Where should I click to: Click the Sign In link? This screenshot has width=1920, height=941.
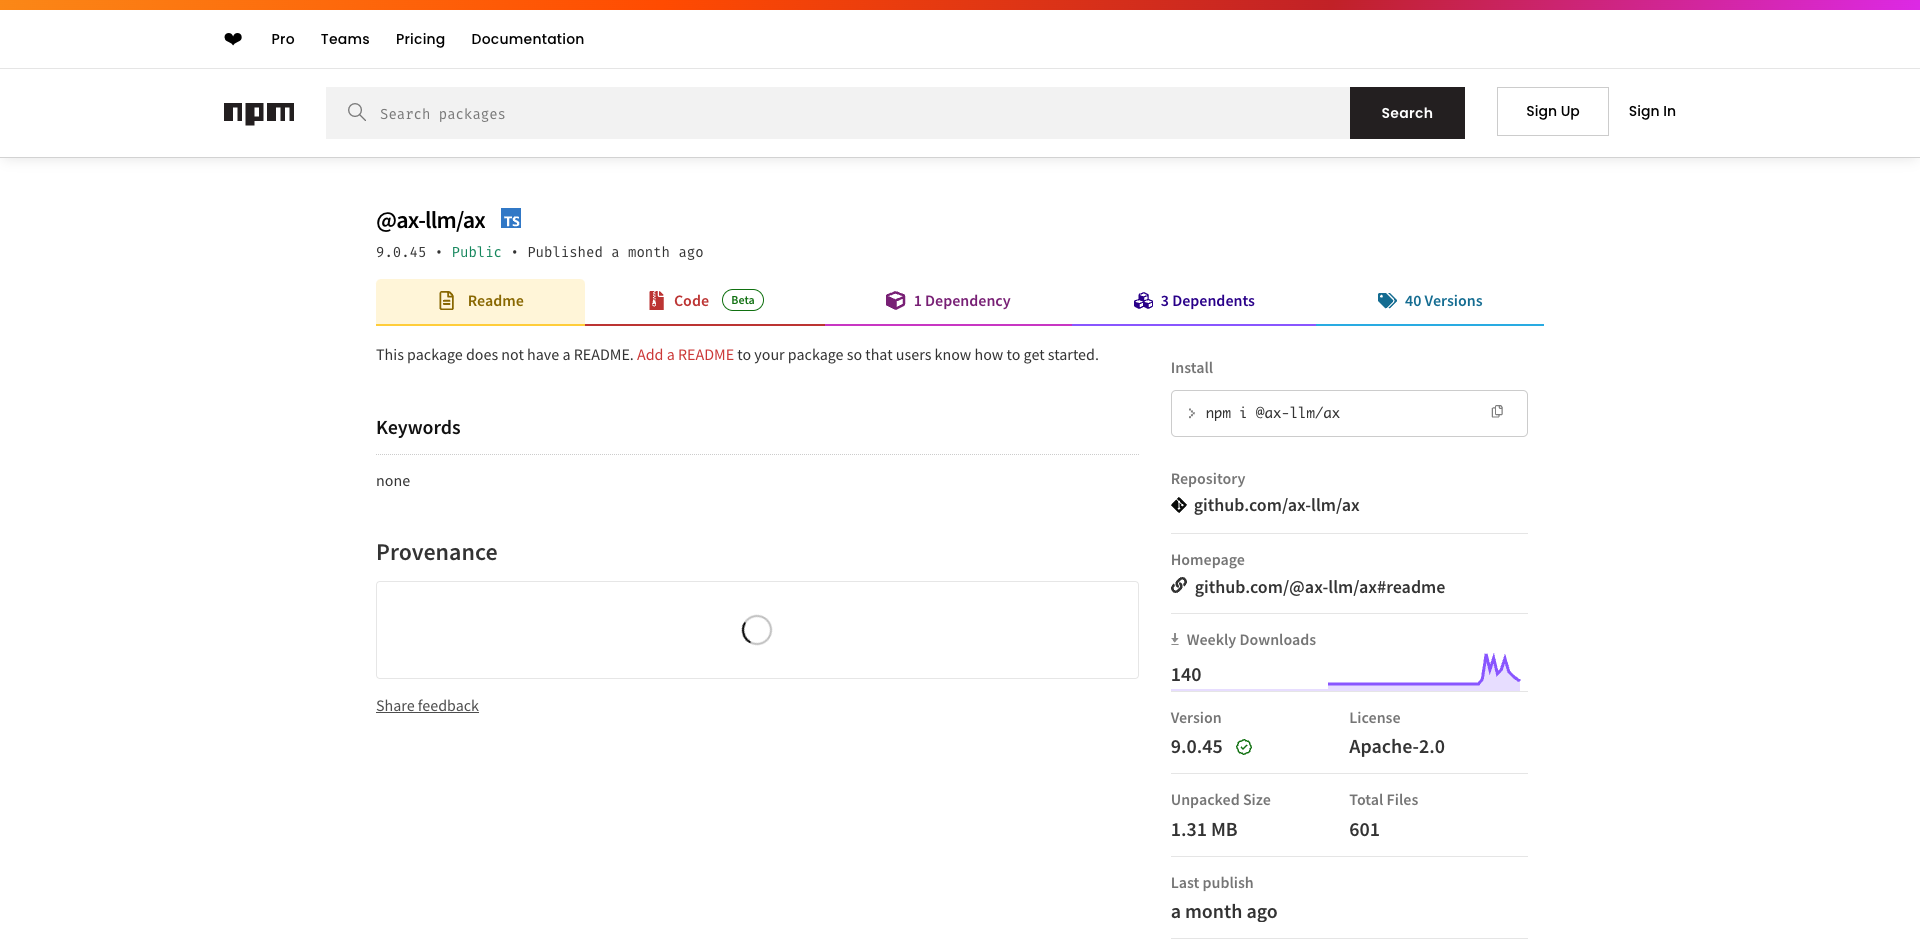[1652, 111]
